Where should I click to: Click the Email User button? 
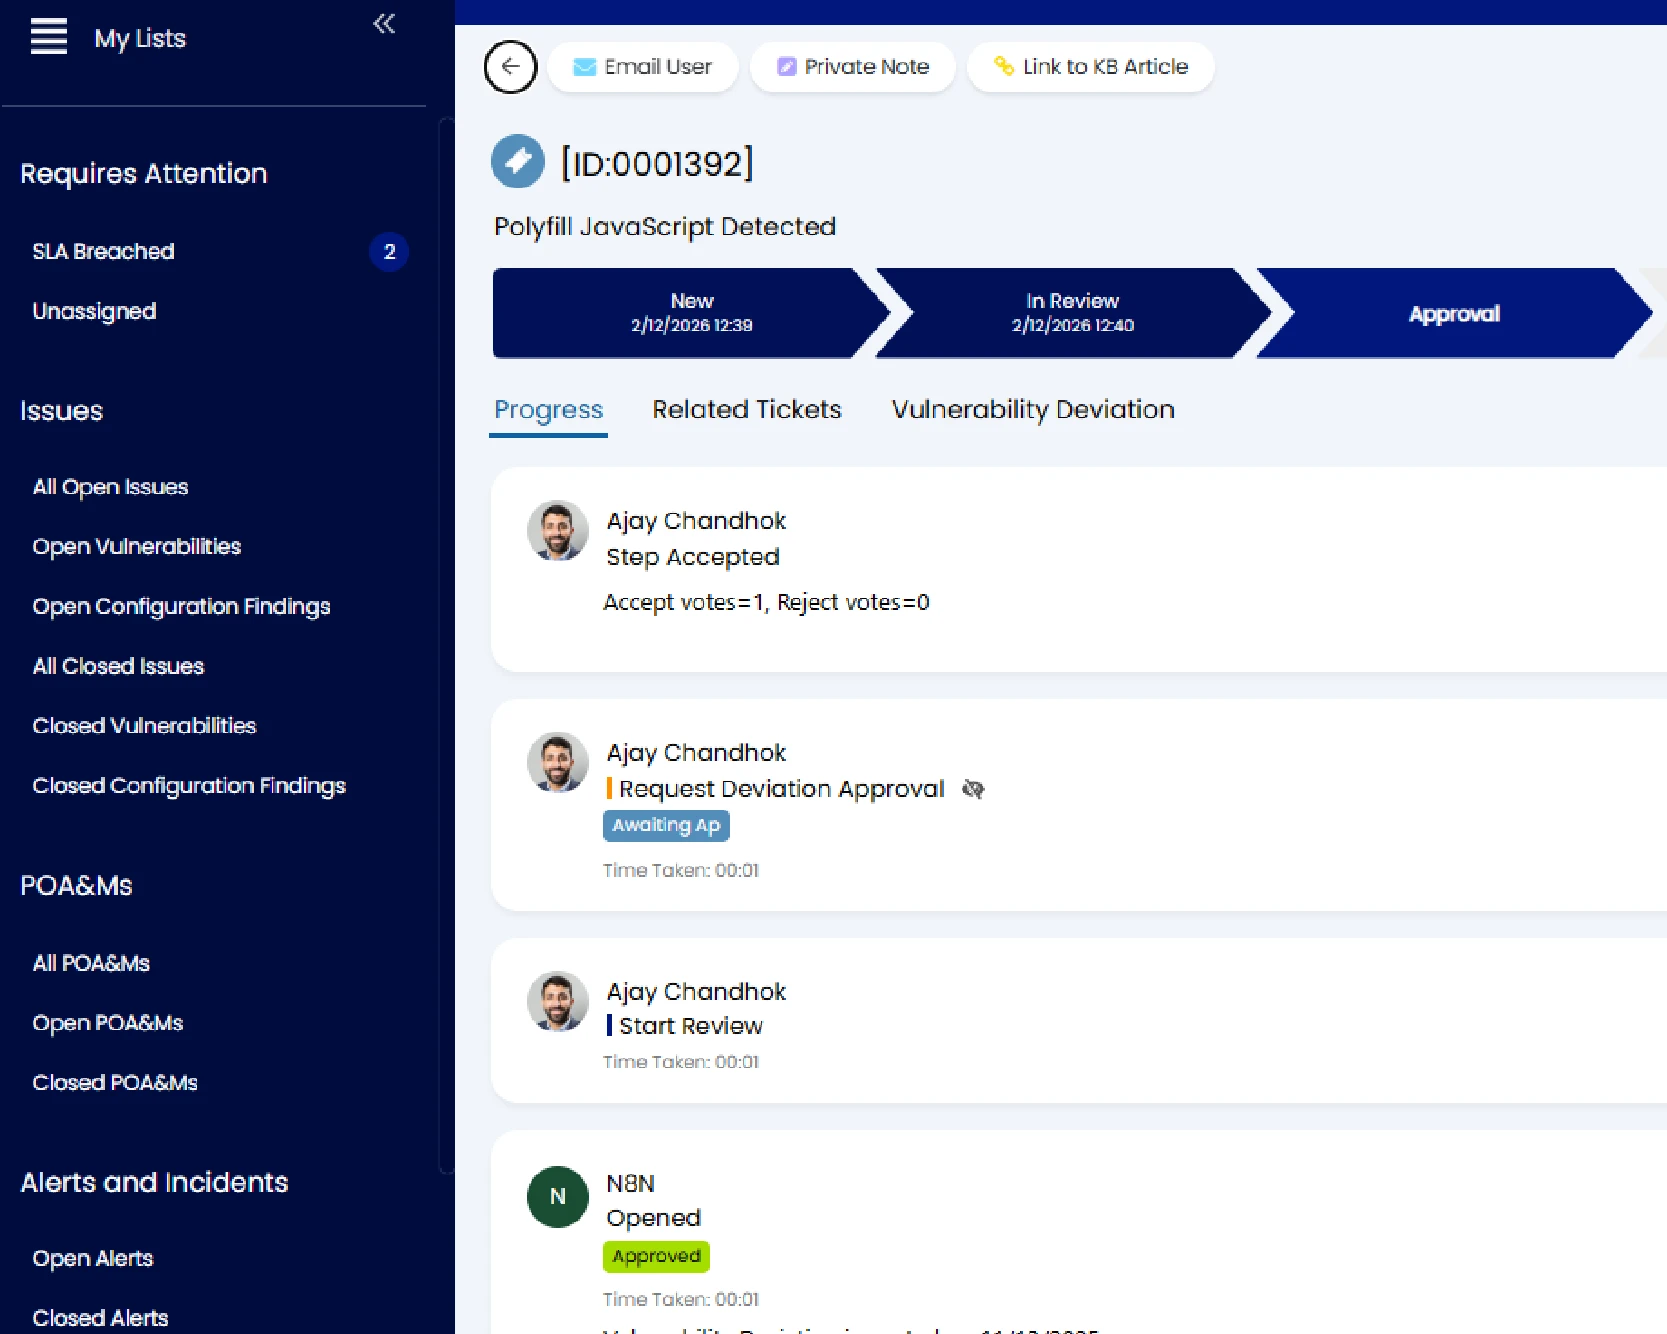642,67
